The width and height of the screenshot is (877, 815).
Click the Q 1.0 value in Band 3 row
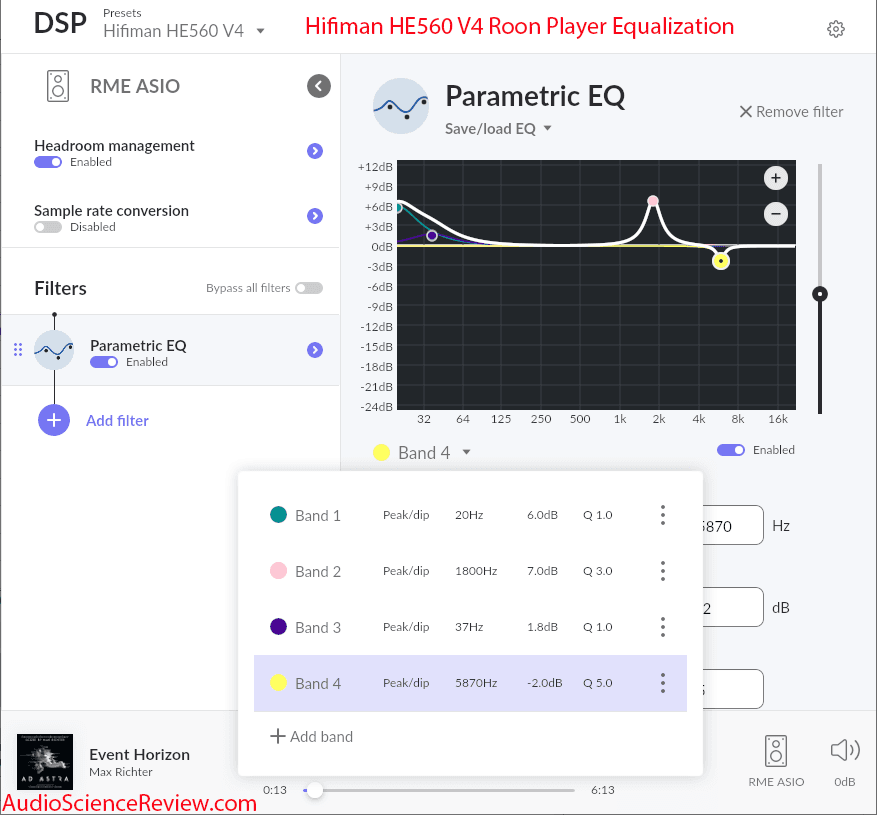click(x=598, y=627)
